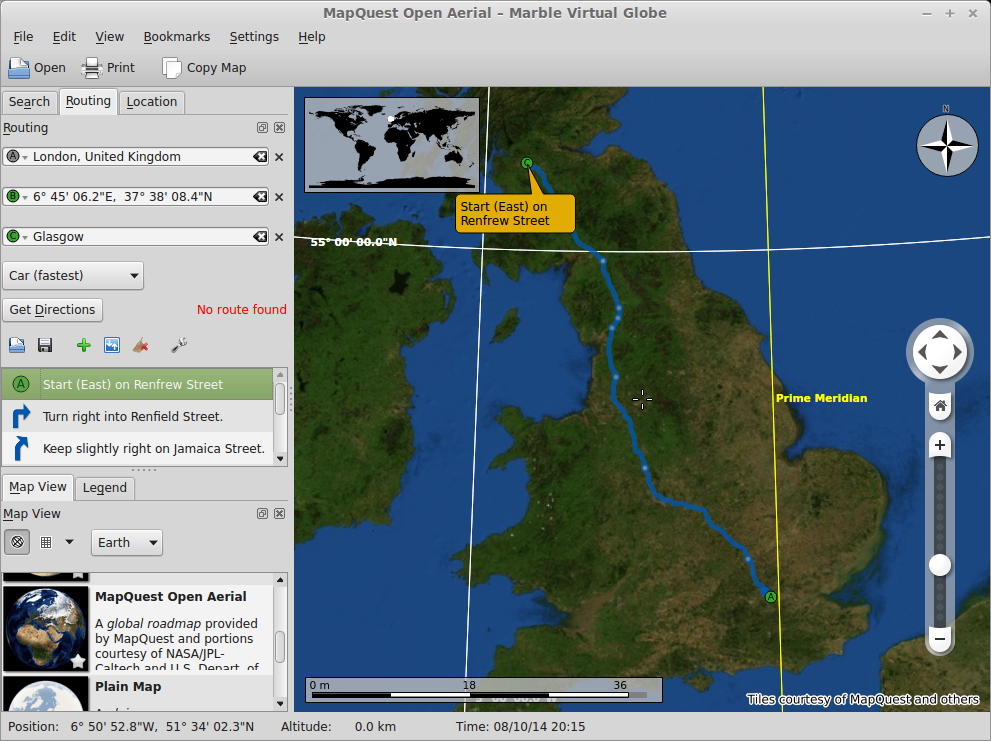Viewport: 991px width, 741px height.
Task: Select Turn right into Renfield Street step
Action: coord(138,417)
